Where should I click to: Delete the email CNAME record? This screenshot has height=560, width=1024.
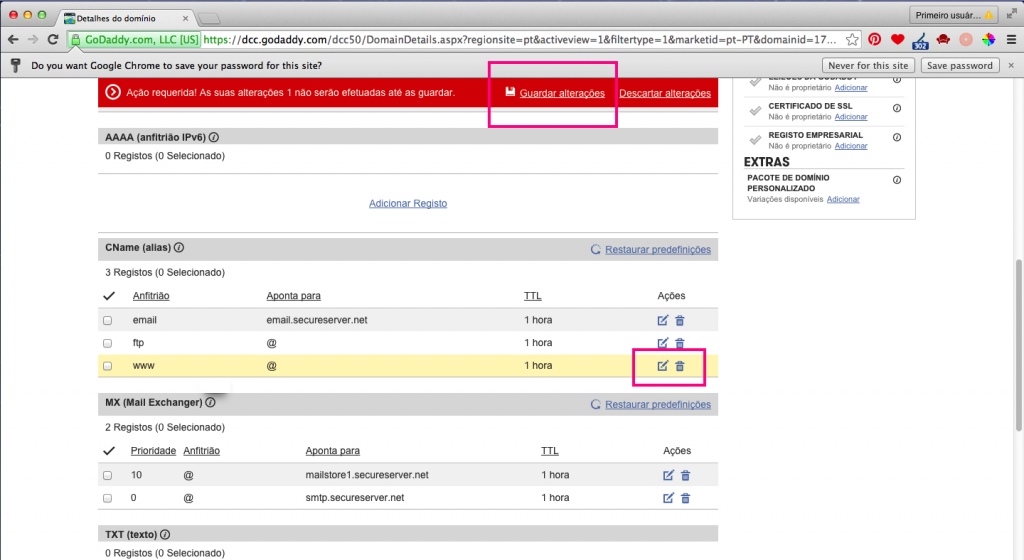pos(680,320)
